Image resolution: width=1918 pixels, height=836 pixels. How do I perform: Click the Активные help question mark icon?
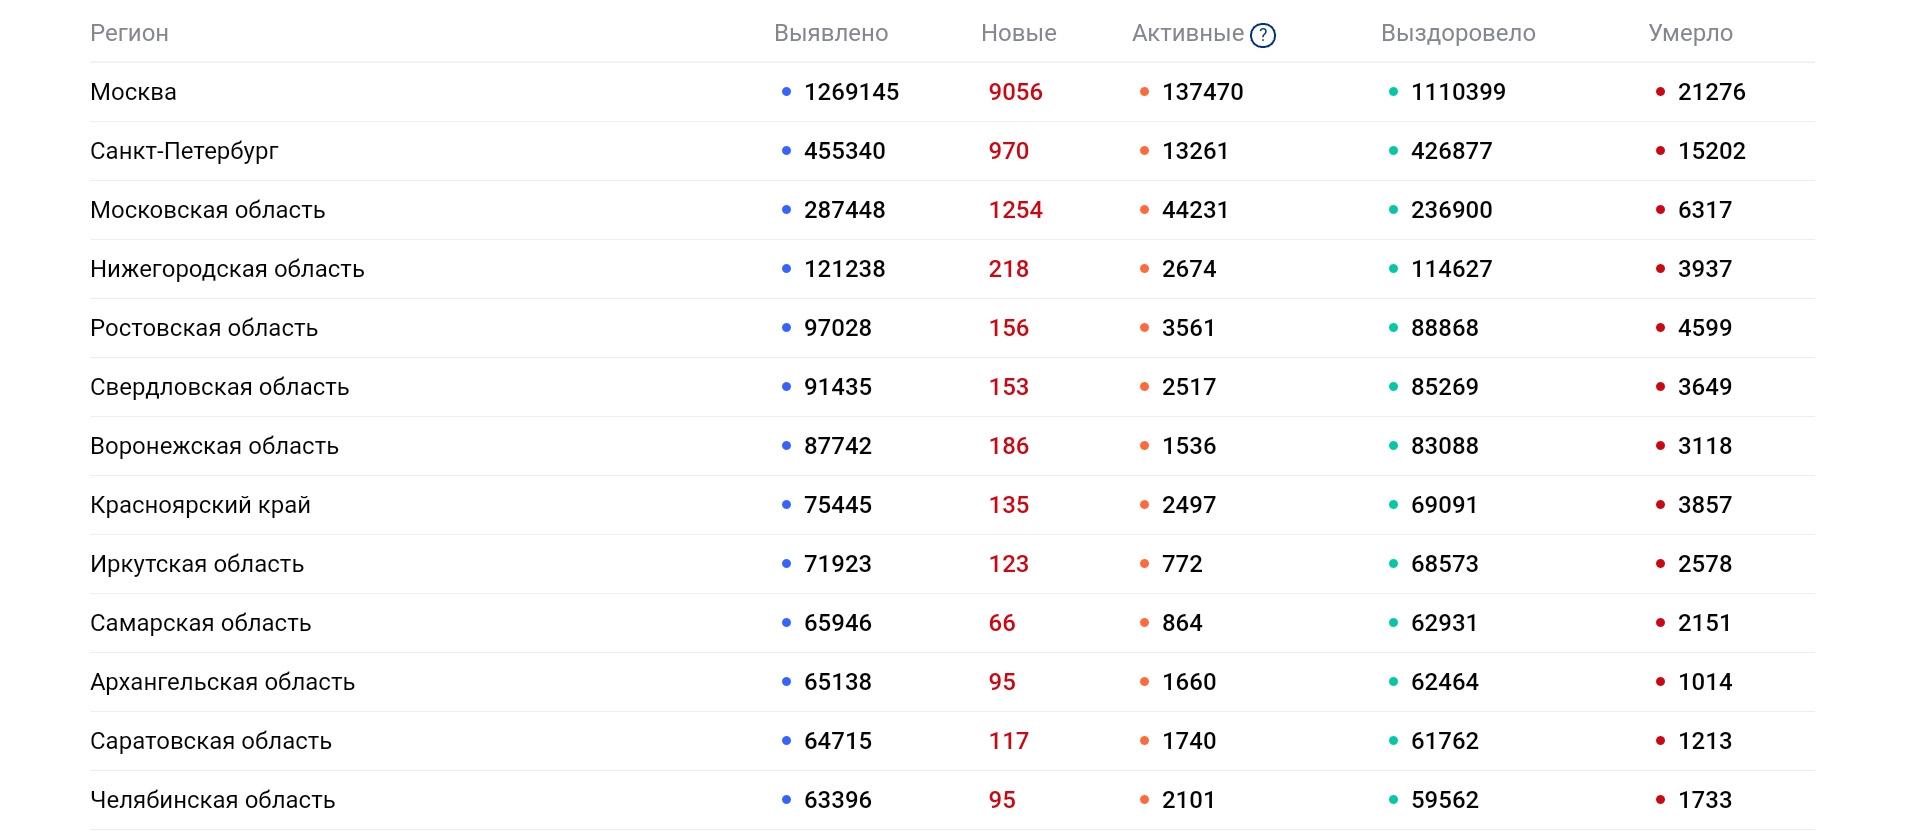tap(1263, 35)
